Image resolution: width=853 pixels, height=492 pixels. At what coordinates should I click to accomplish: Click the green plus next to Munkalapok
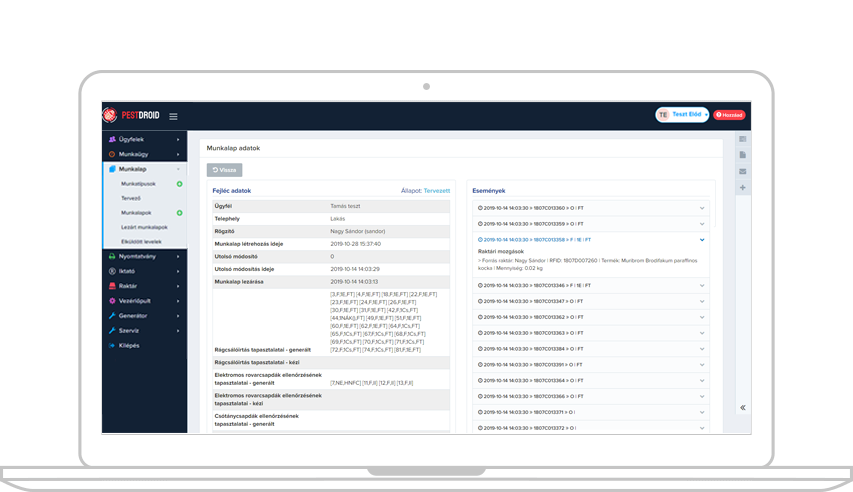click(179, 213)
